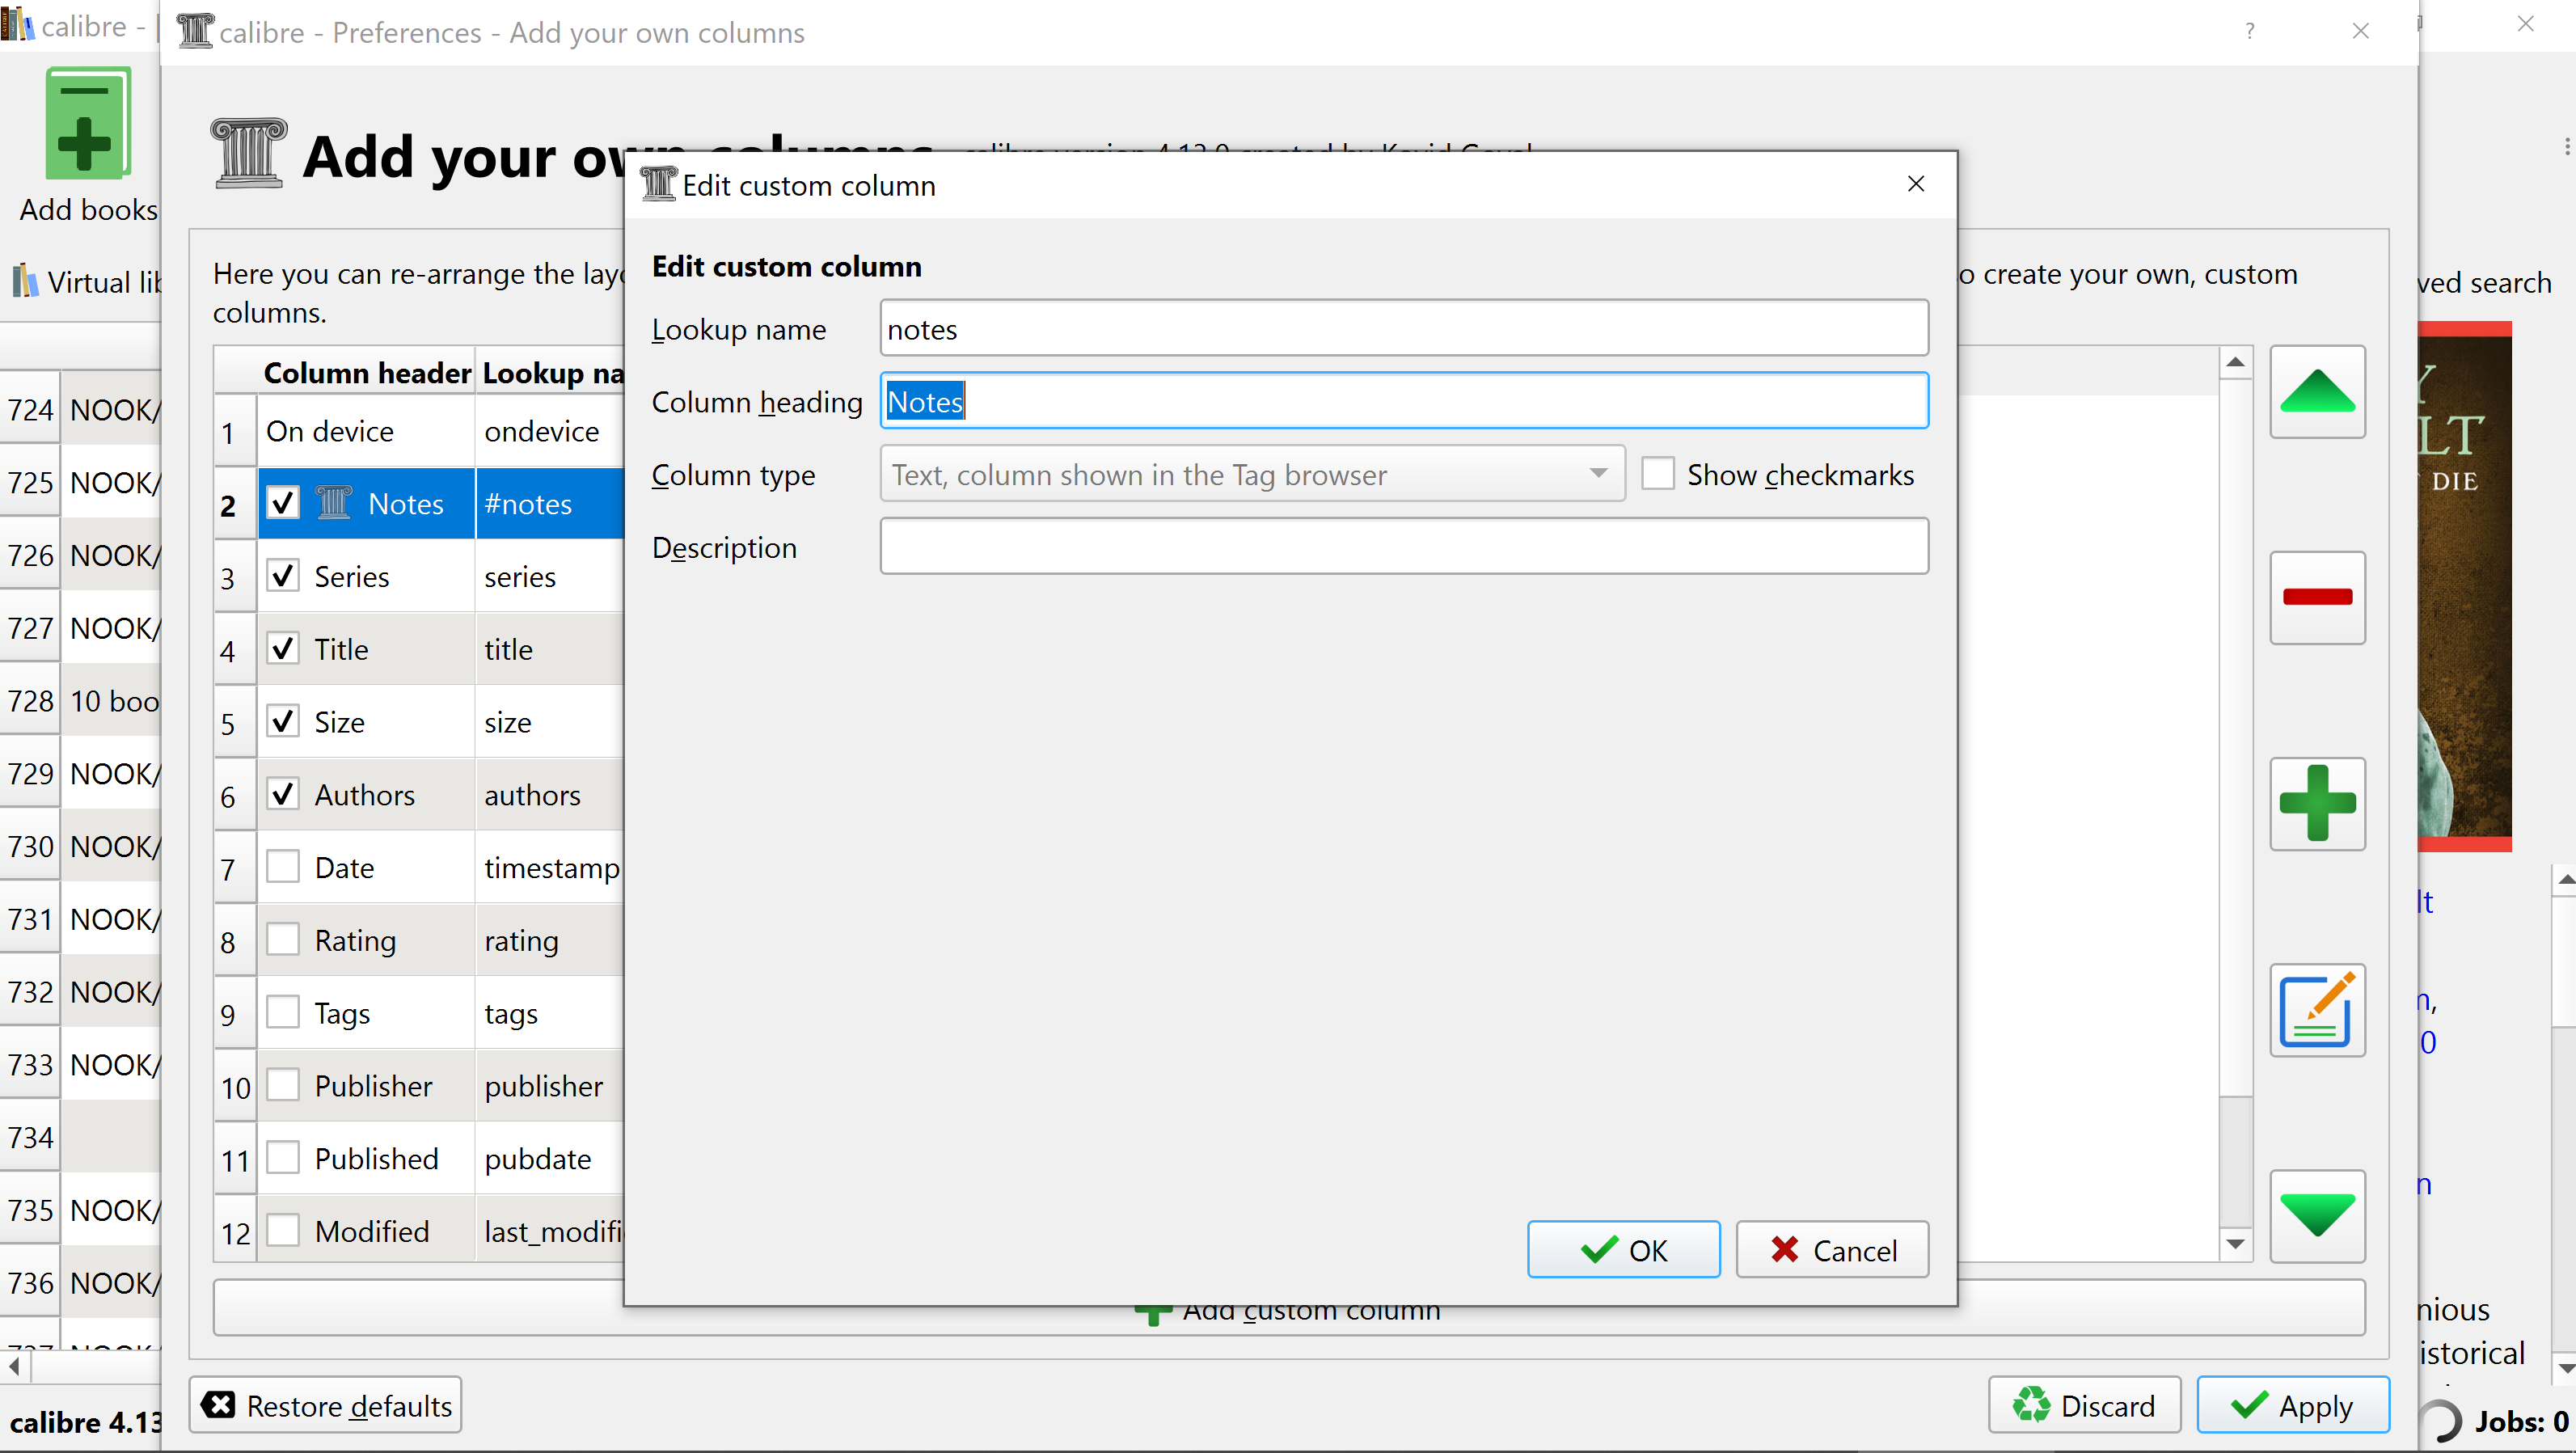Screen dimensions: 2576x1453
Task: Uncheck the Series column checkbox
Action: [283, 576]
